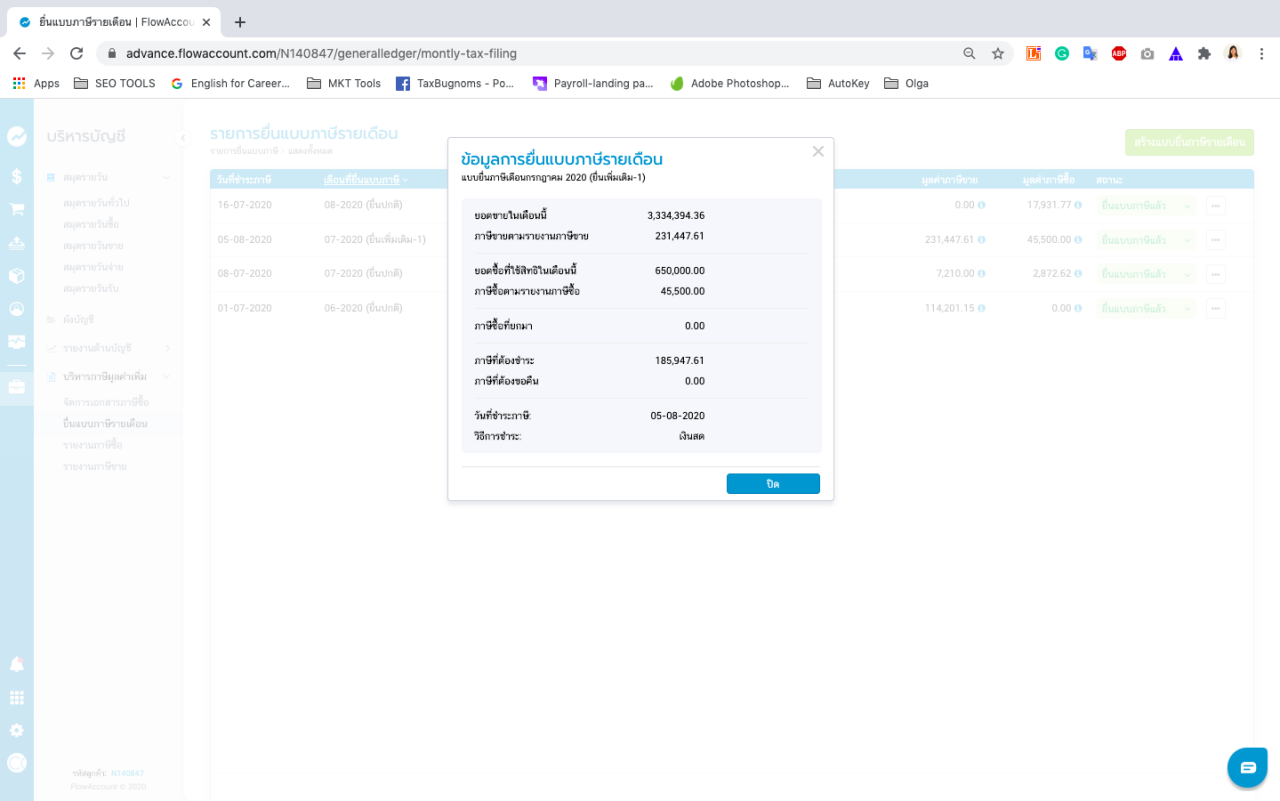
Task: Open the box products icon
Action: (x=17, y=276)
